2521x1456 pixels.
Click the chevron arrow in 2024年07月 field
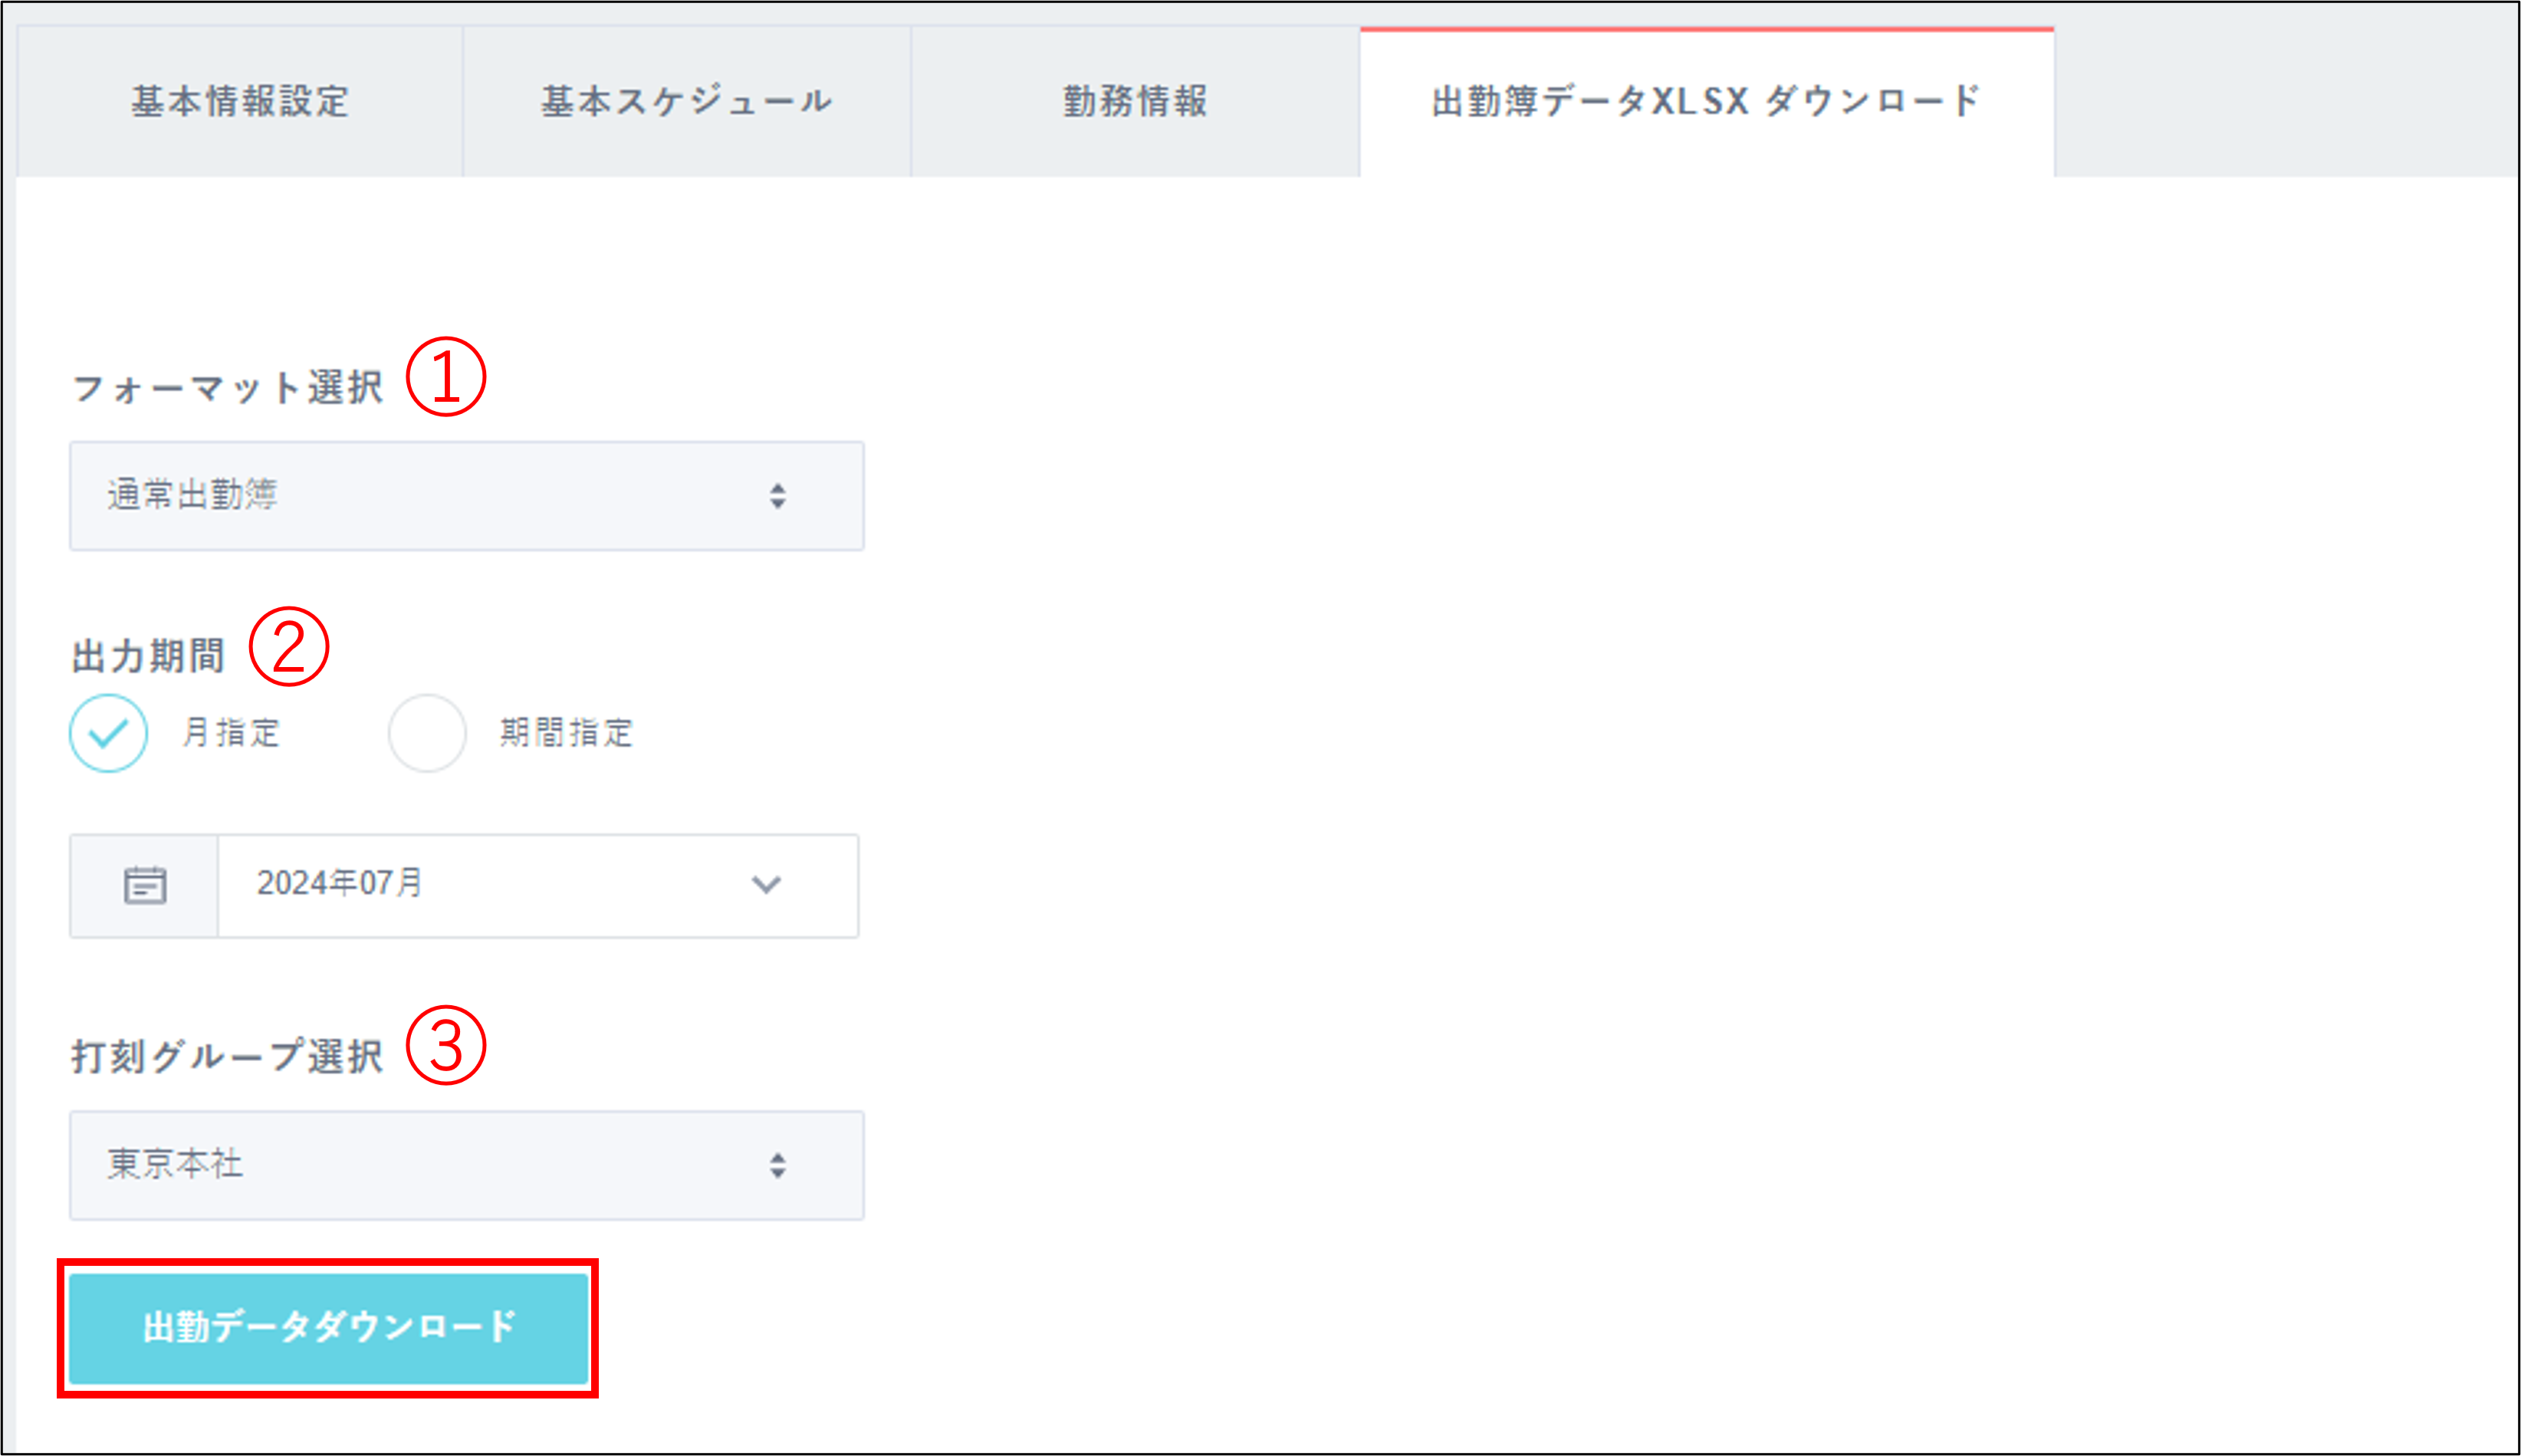[x=766, y=885]
